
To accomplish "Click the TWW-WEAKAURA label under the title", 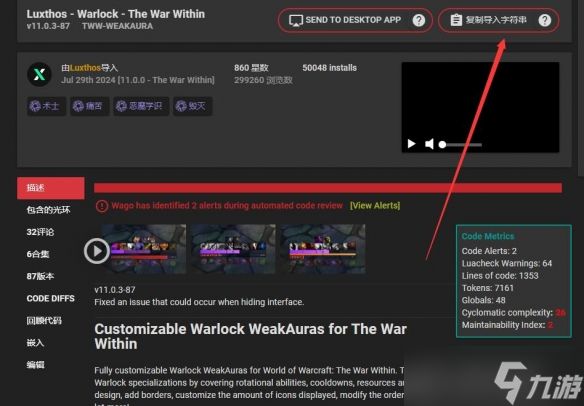I will (x=117, y=26).
